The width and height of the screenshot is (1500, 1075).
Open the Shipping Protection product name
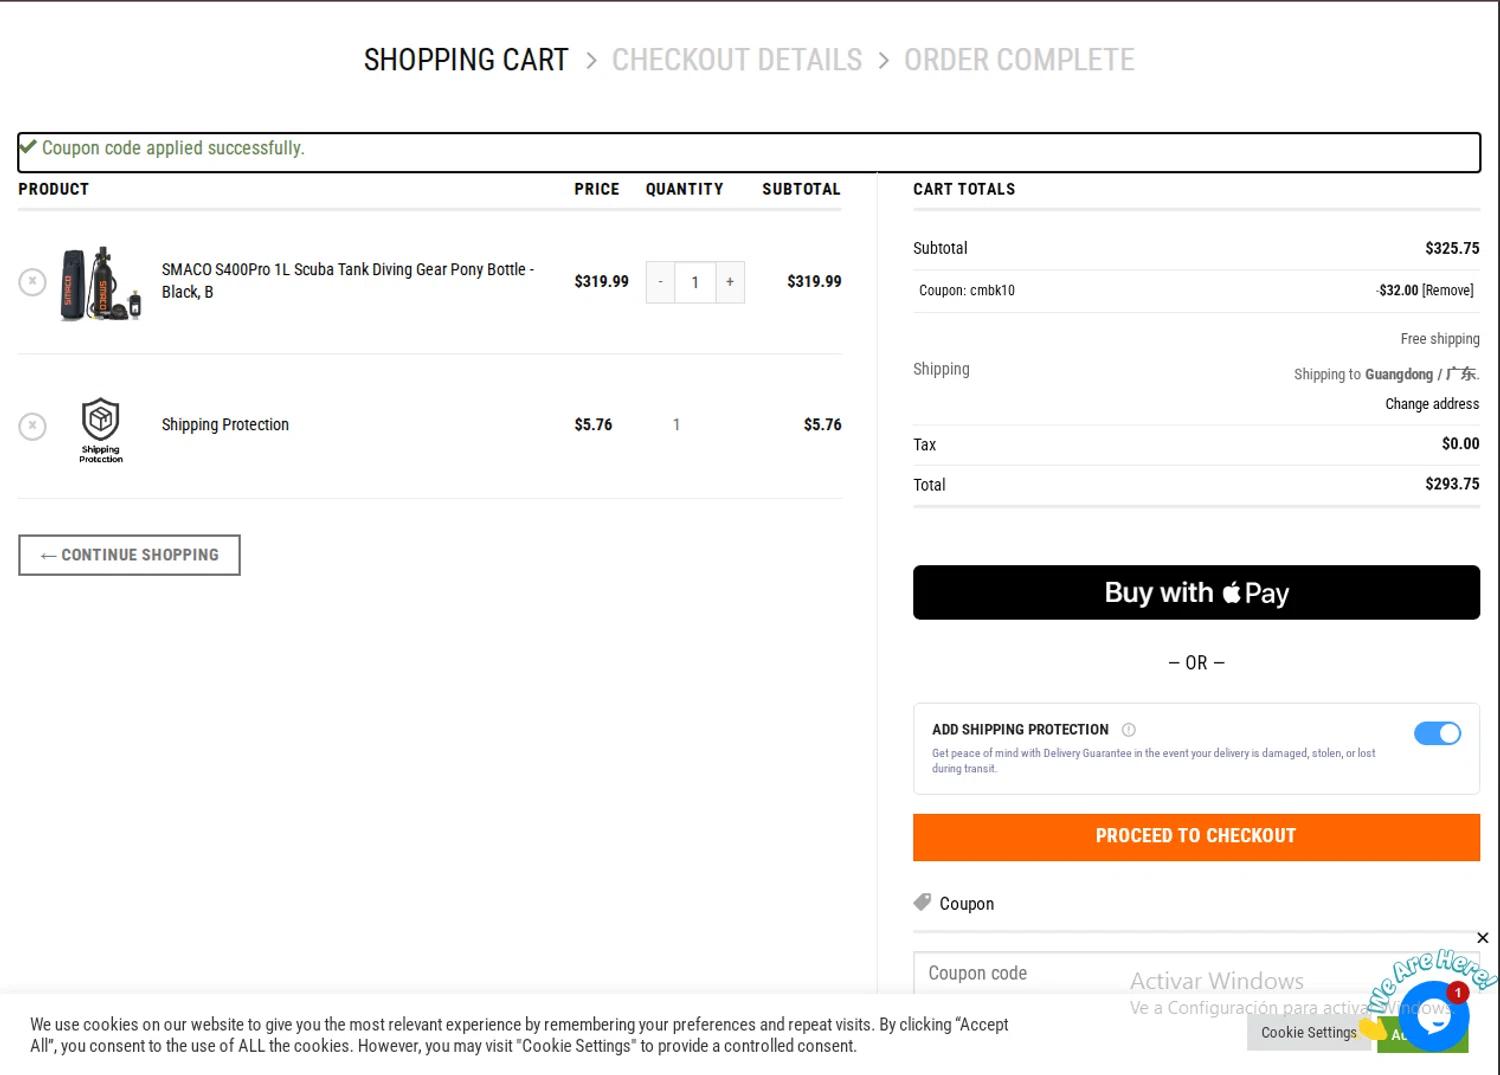[x=225, y=425]
